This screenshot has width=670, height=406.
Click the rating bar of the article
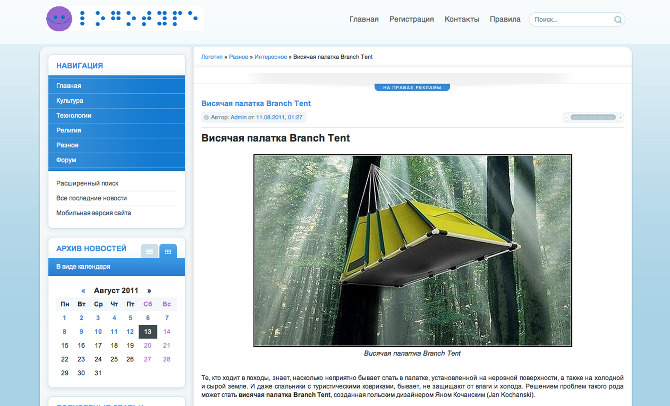(593, 117)
